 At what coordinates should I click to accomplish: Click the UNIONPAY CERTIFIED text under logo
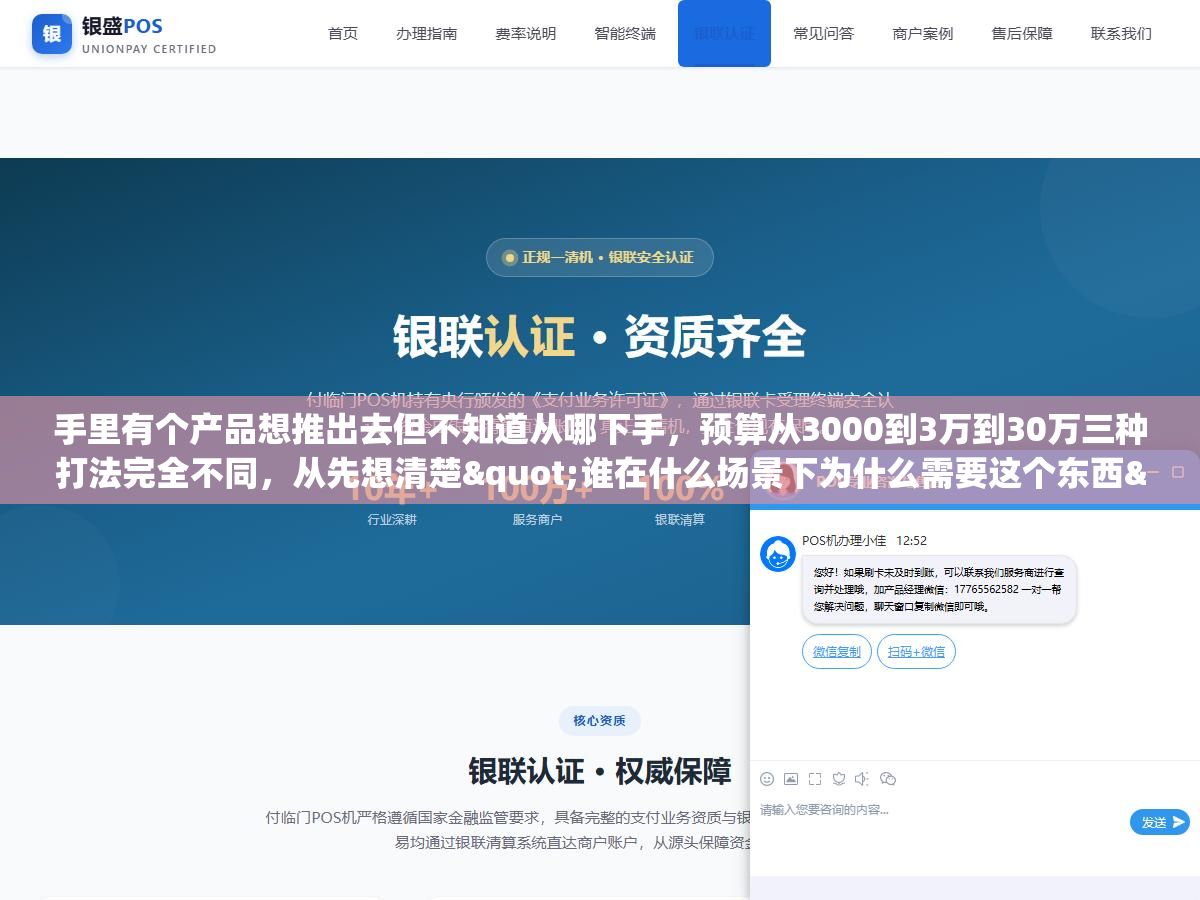(149, 48)
